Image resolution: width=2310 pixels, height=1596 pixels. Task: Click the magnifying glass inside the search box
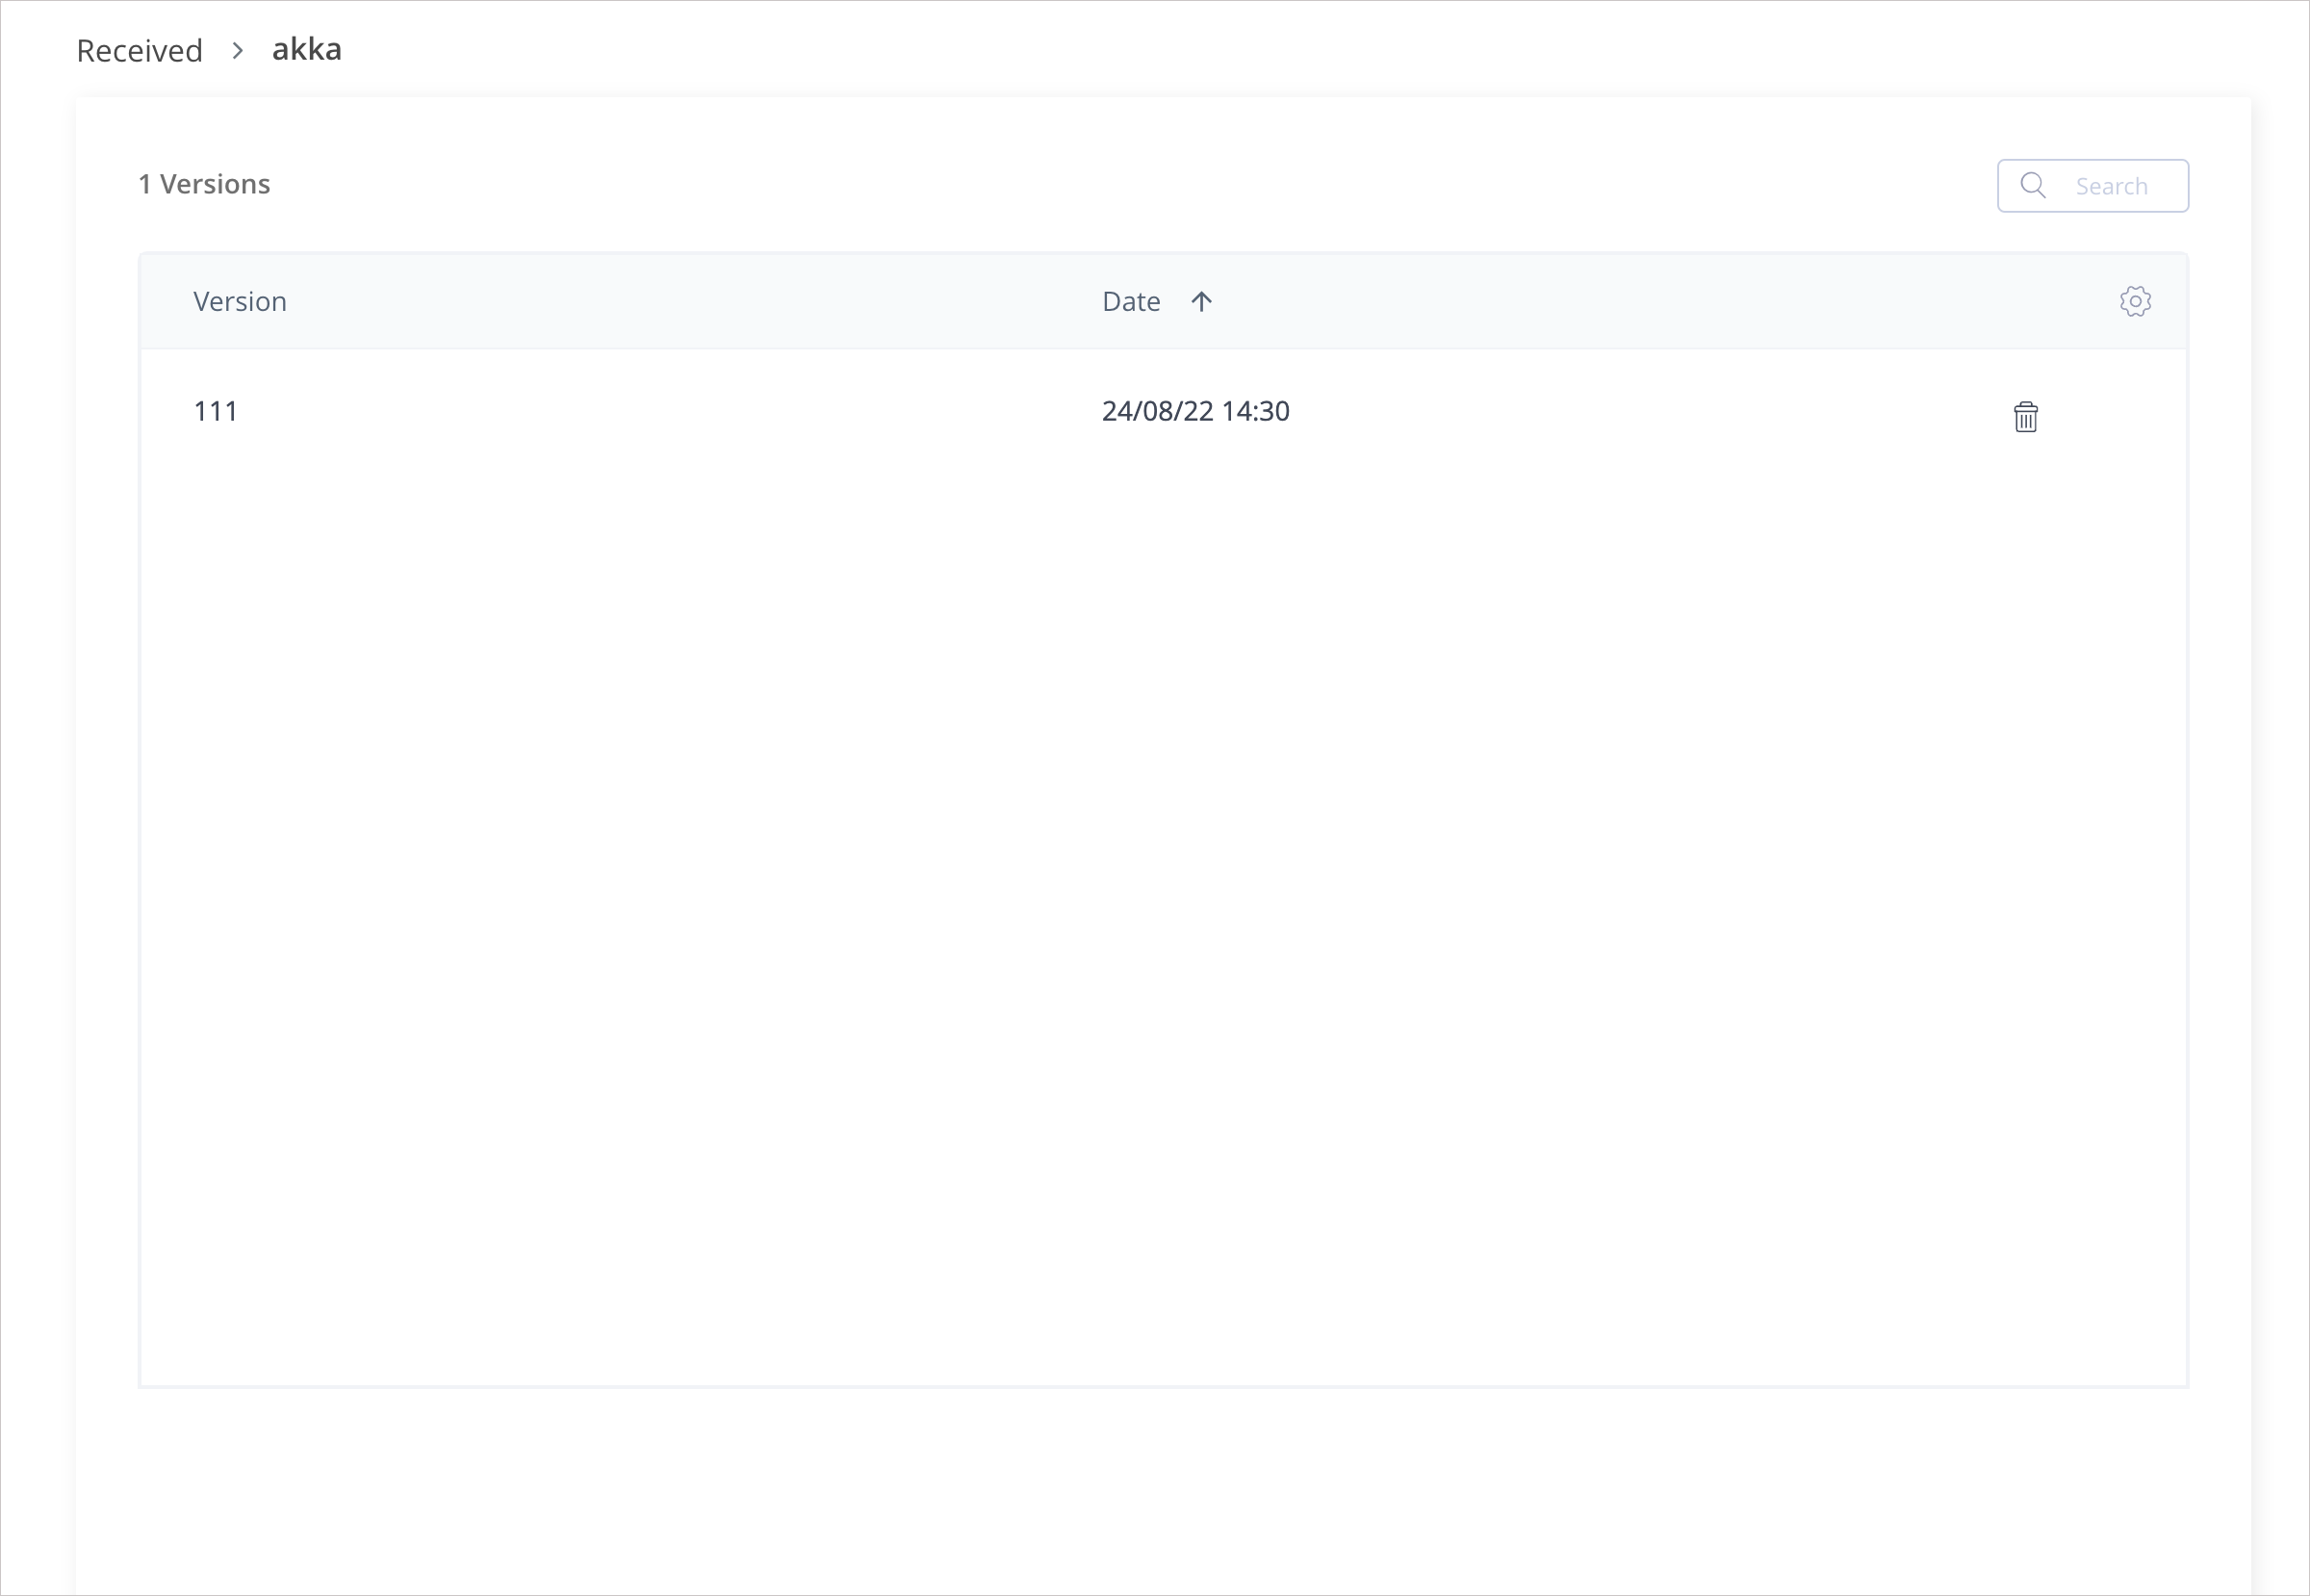pyautogui.click(x=2033, y=185)
